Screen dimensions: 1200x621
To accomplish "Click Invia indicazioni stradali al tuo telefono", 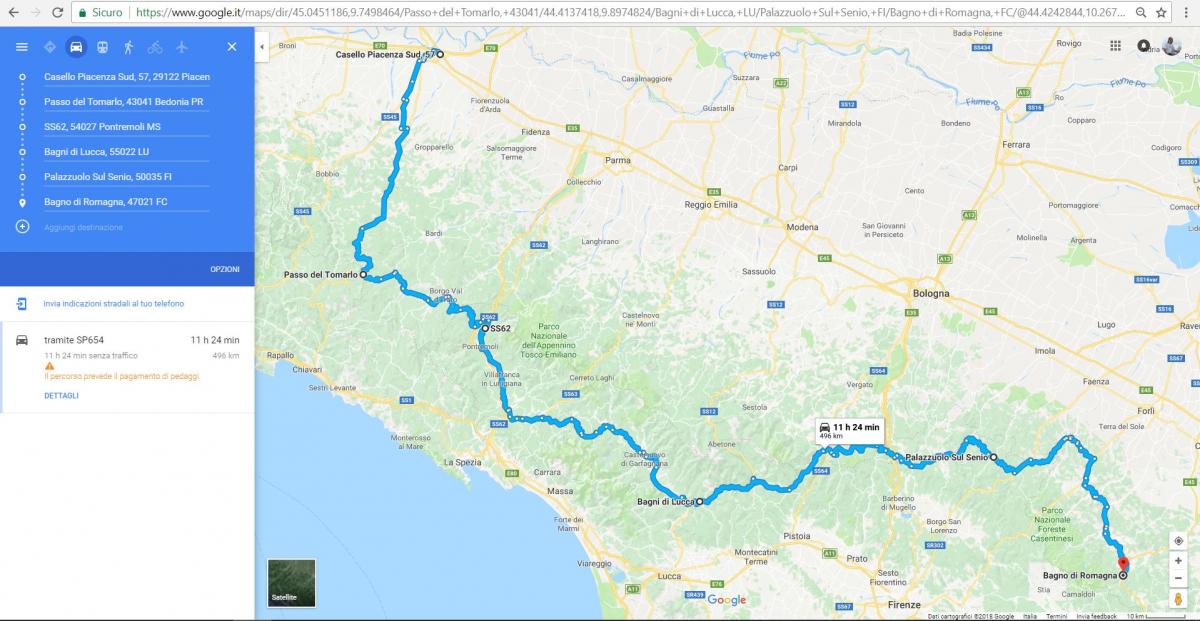I will click(x=113, y=303).
